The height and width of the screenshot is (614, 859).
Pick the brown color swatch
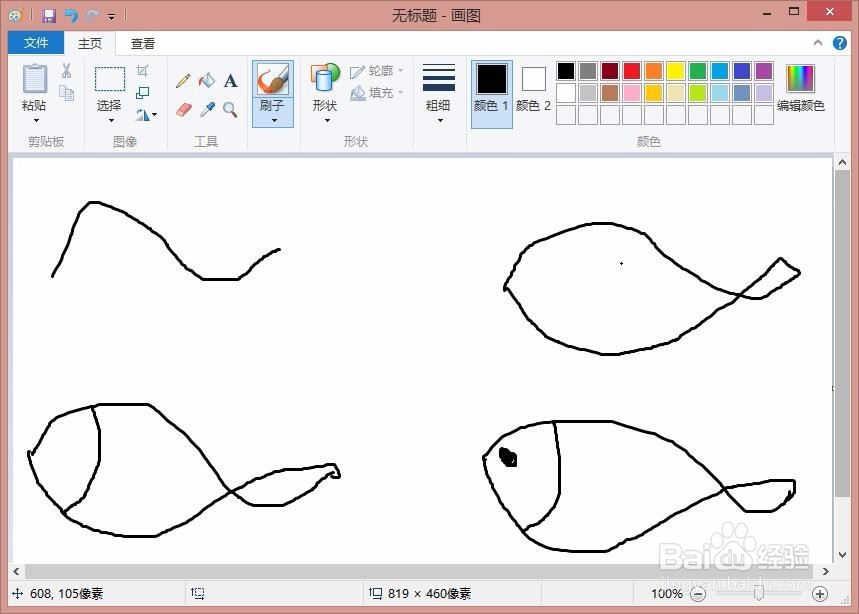click(610, 93)
